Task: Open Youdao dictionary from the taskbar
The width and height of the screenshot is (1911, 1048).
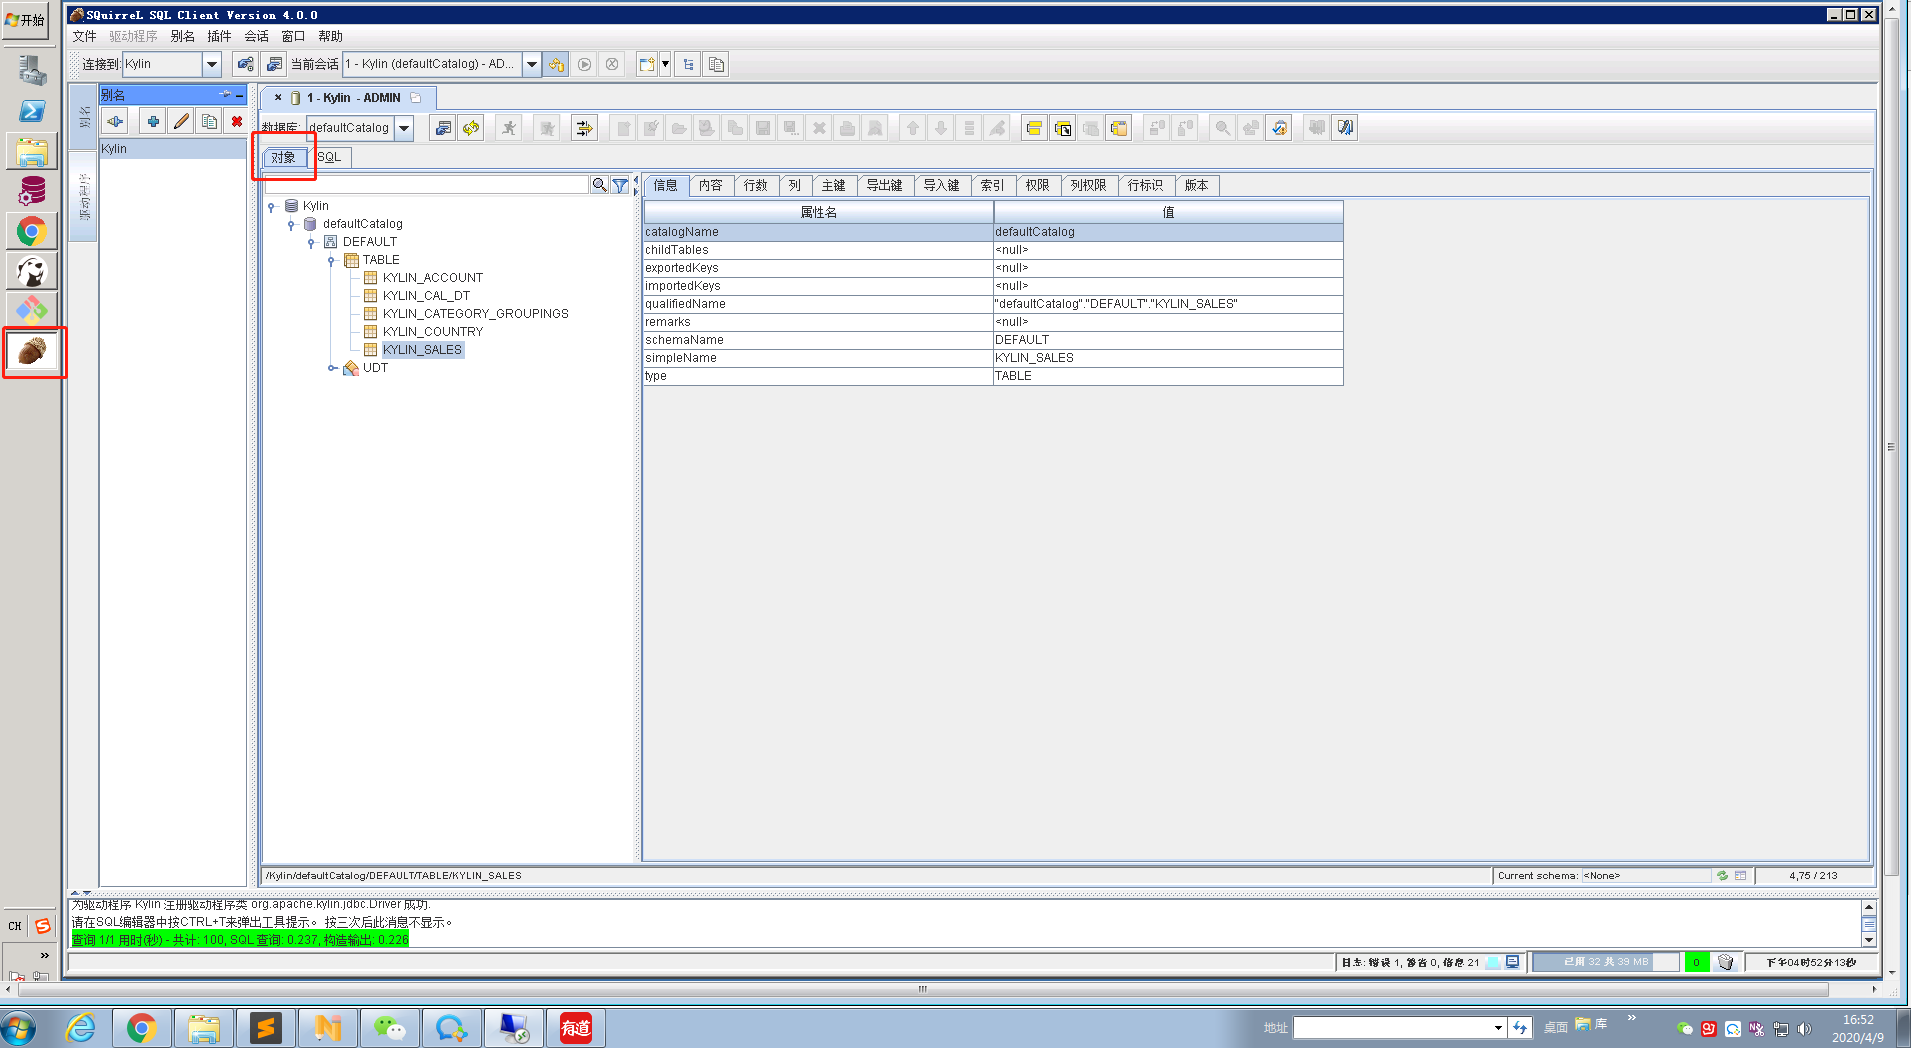Action: pyautogui.click(x=575, y=1028)
